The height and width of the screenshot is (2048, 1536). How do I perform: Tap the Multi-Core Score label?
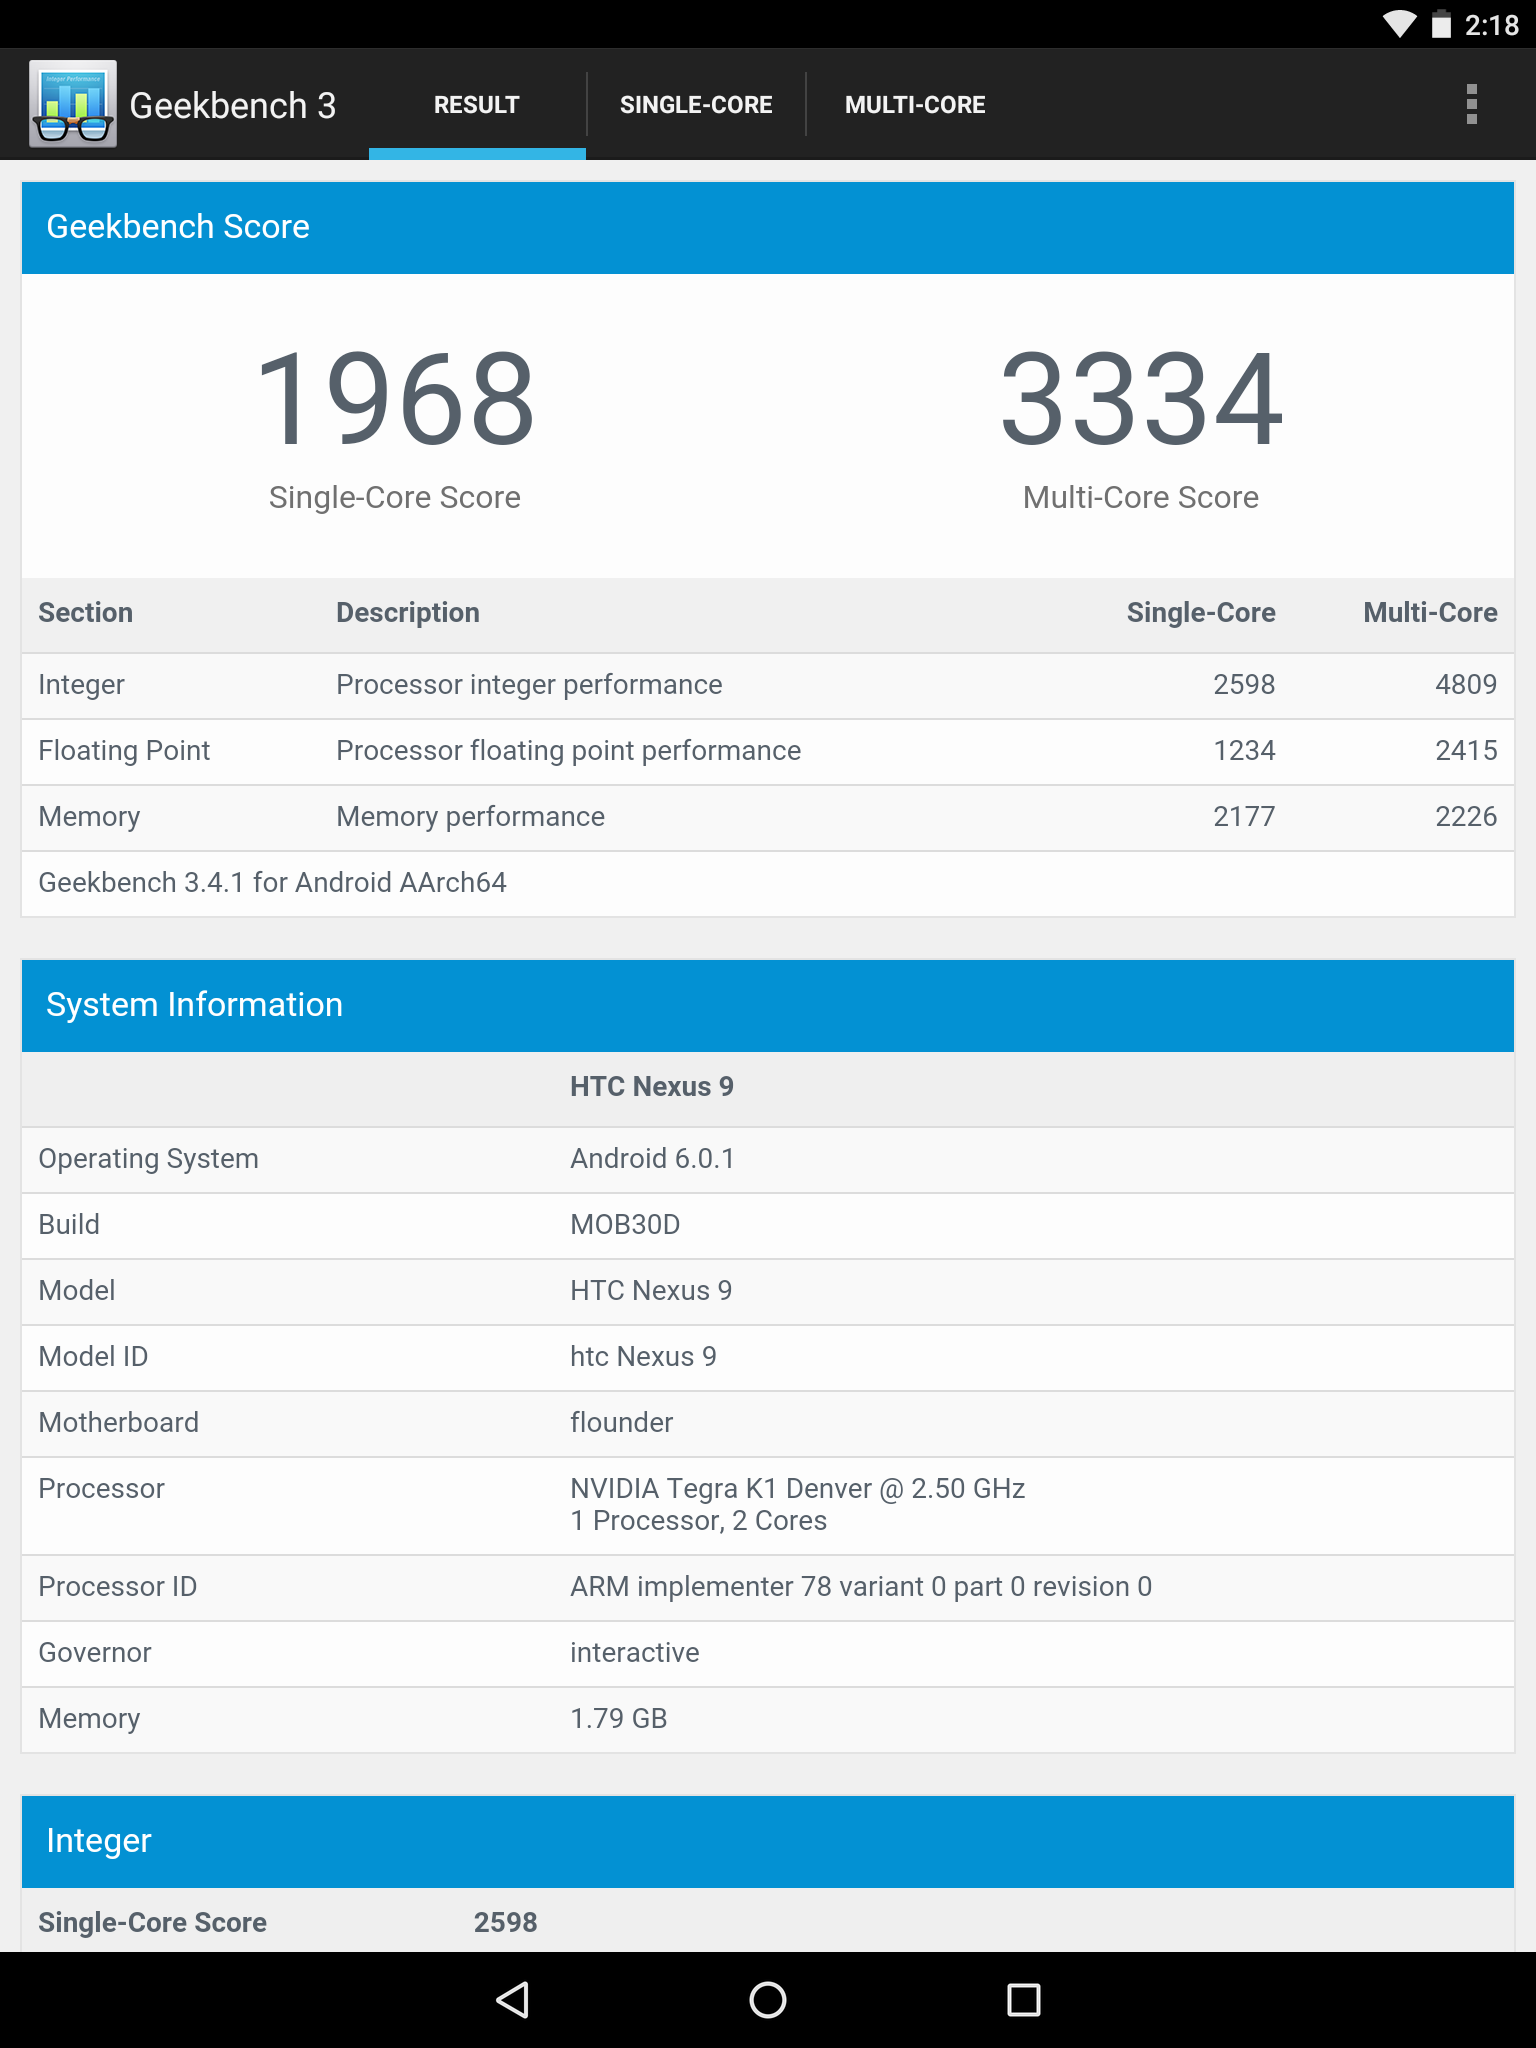pos(1141,497)
